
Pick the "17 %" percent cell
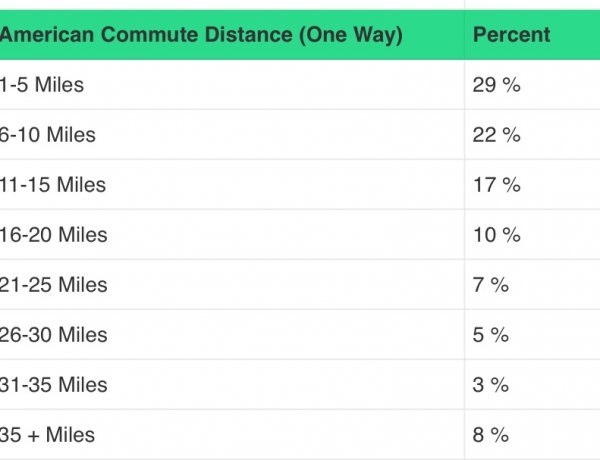[x=496, y=185]
